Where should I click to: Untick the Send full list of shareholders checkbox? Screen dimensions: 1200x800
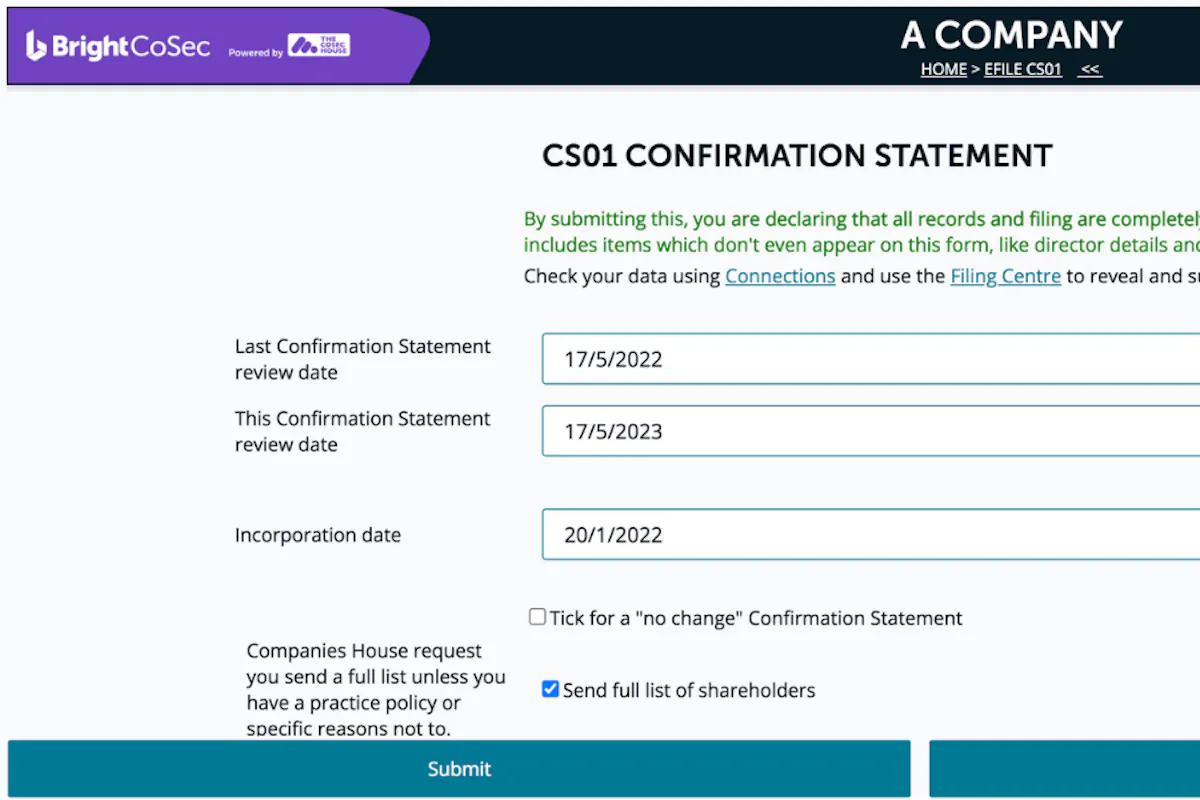pos(550,689)
